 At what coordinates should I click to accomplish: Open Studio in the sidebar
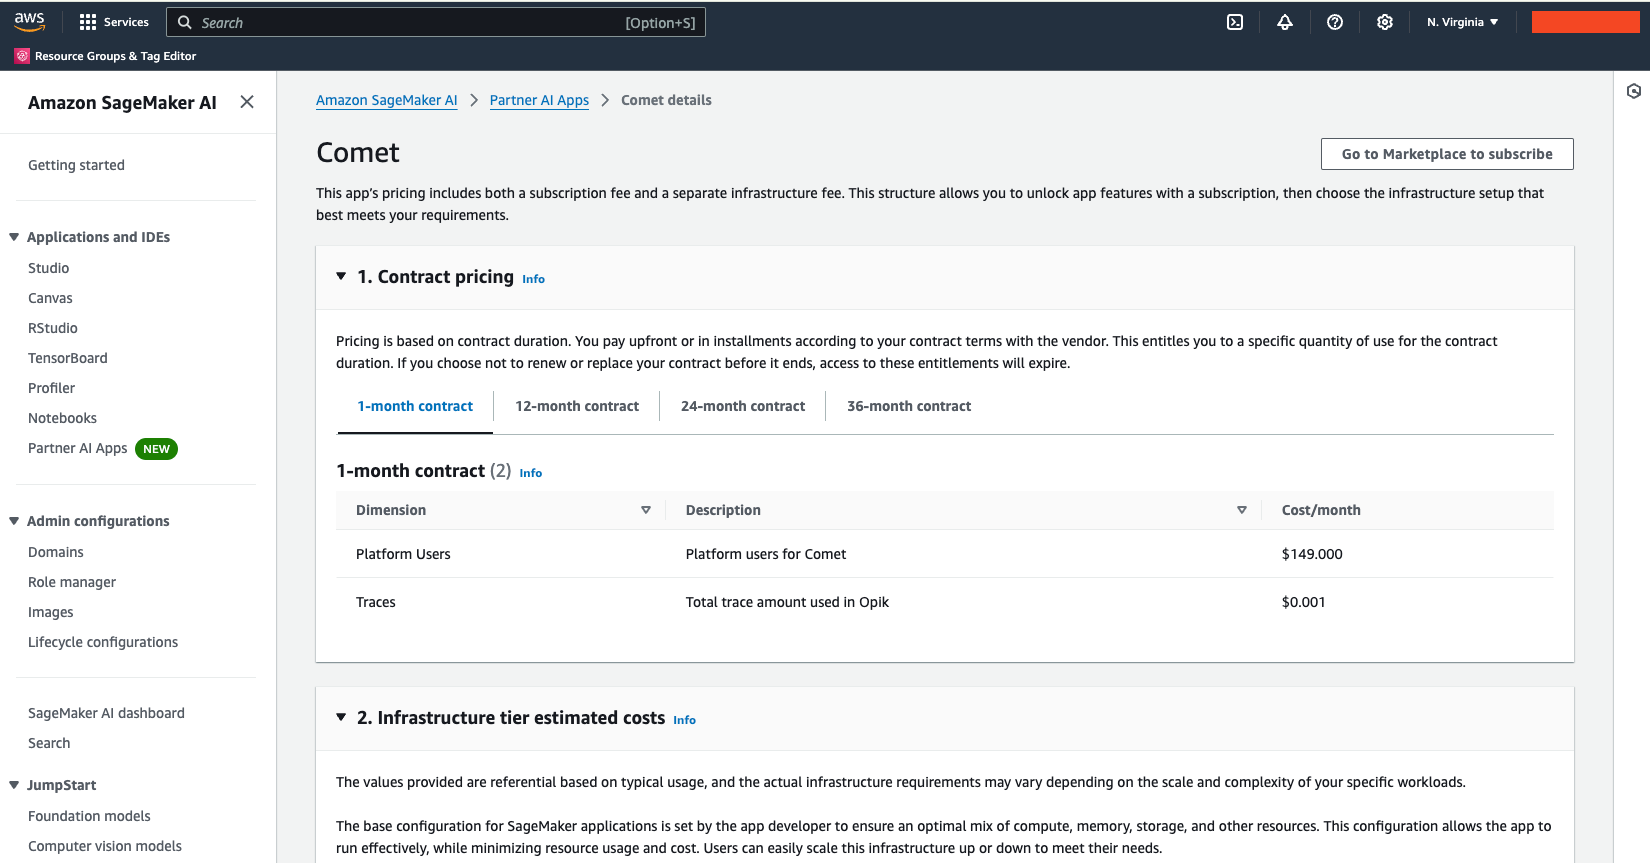pos(48,268)
